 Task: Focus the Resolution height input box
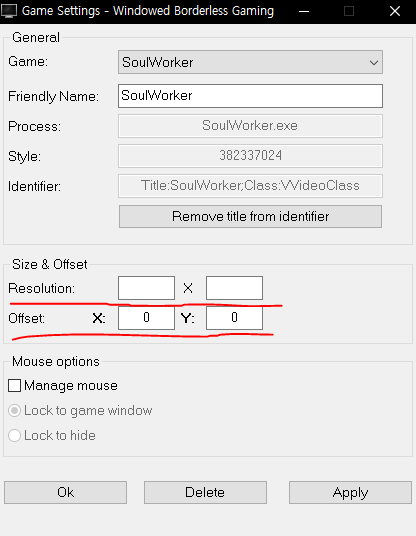[234, 288]
